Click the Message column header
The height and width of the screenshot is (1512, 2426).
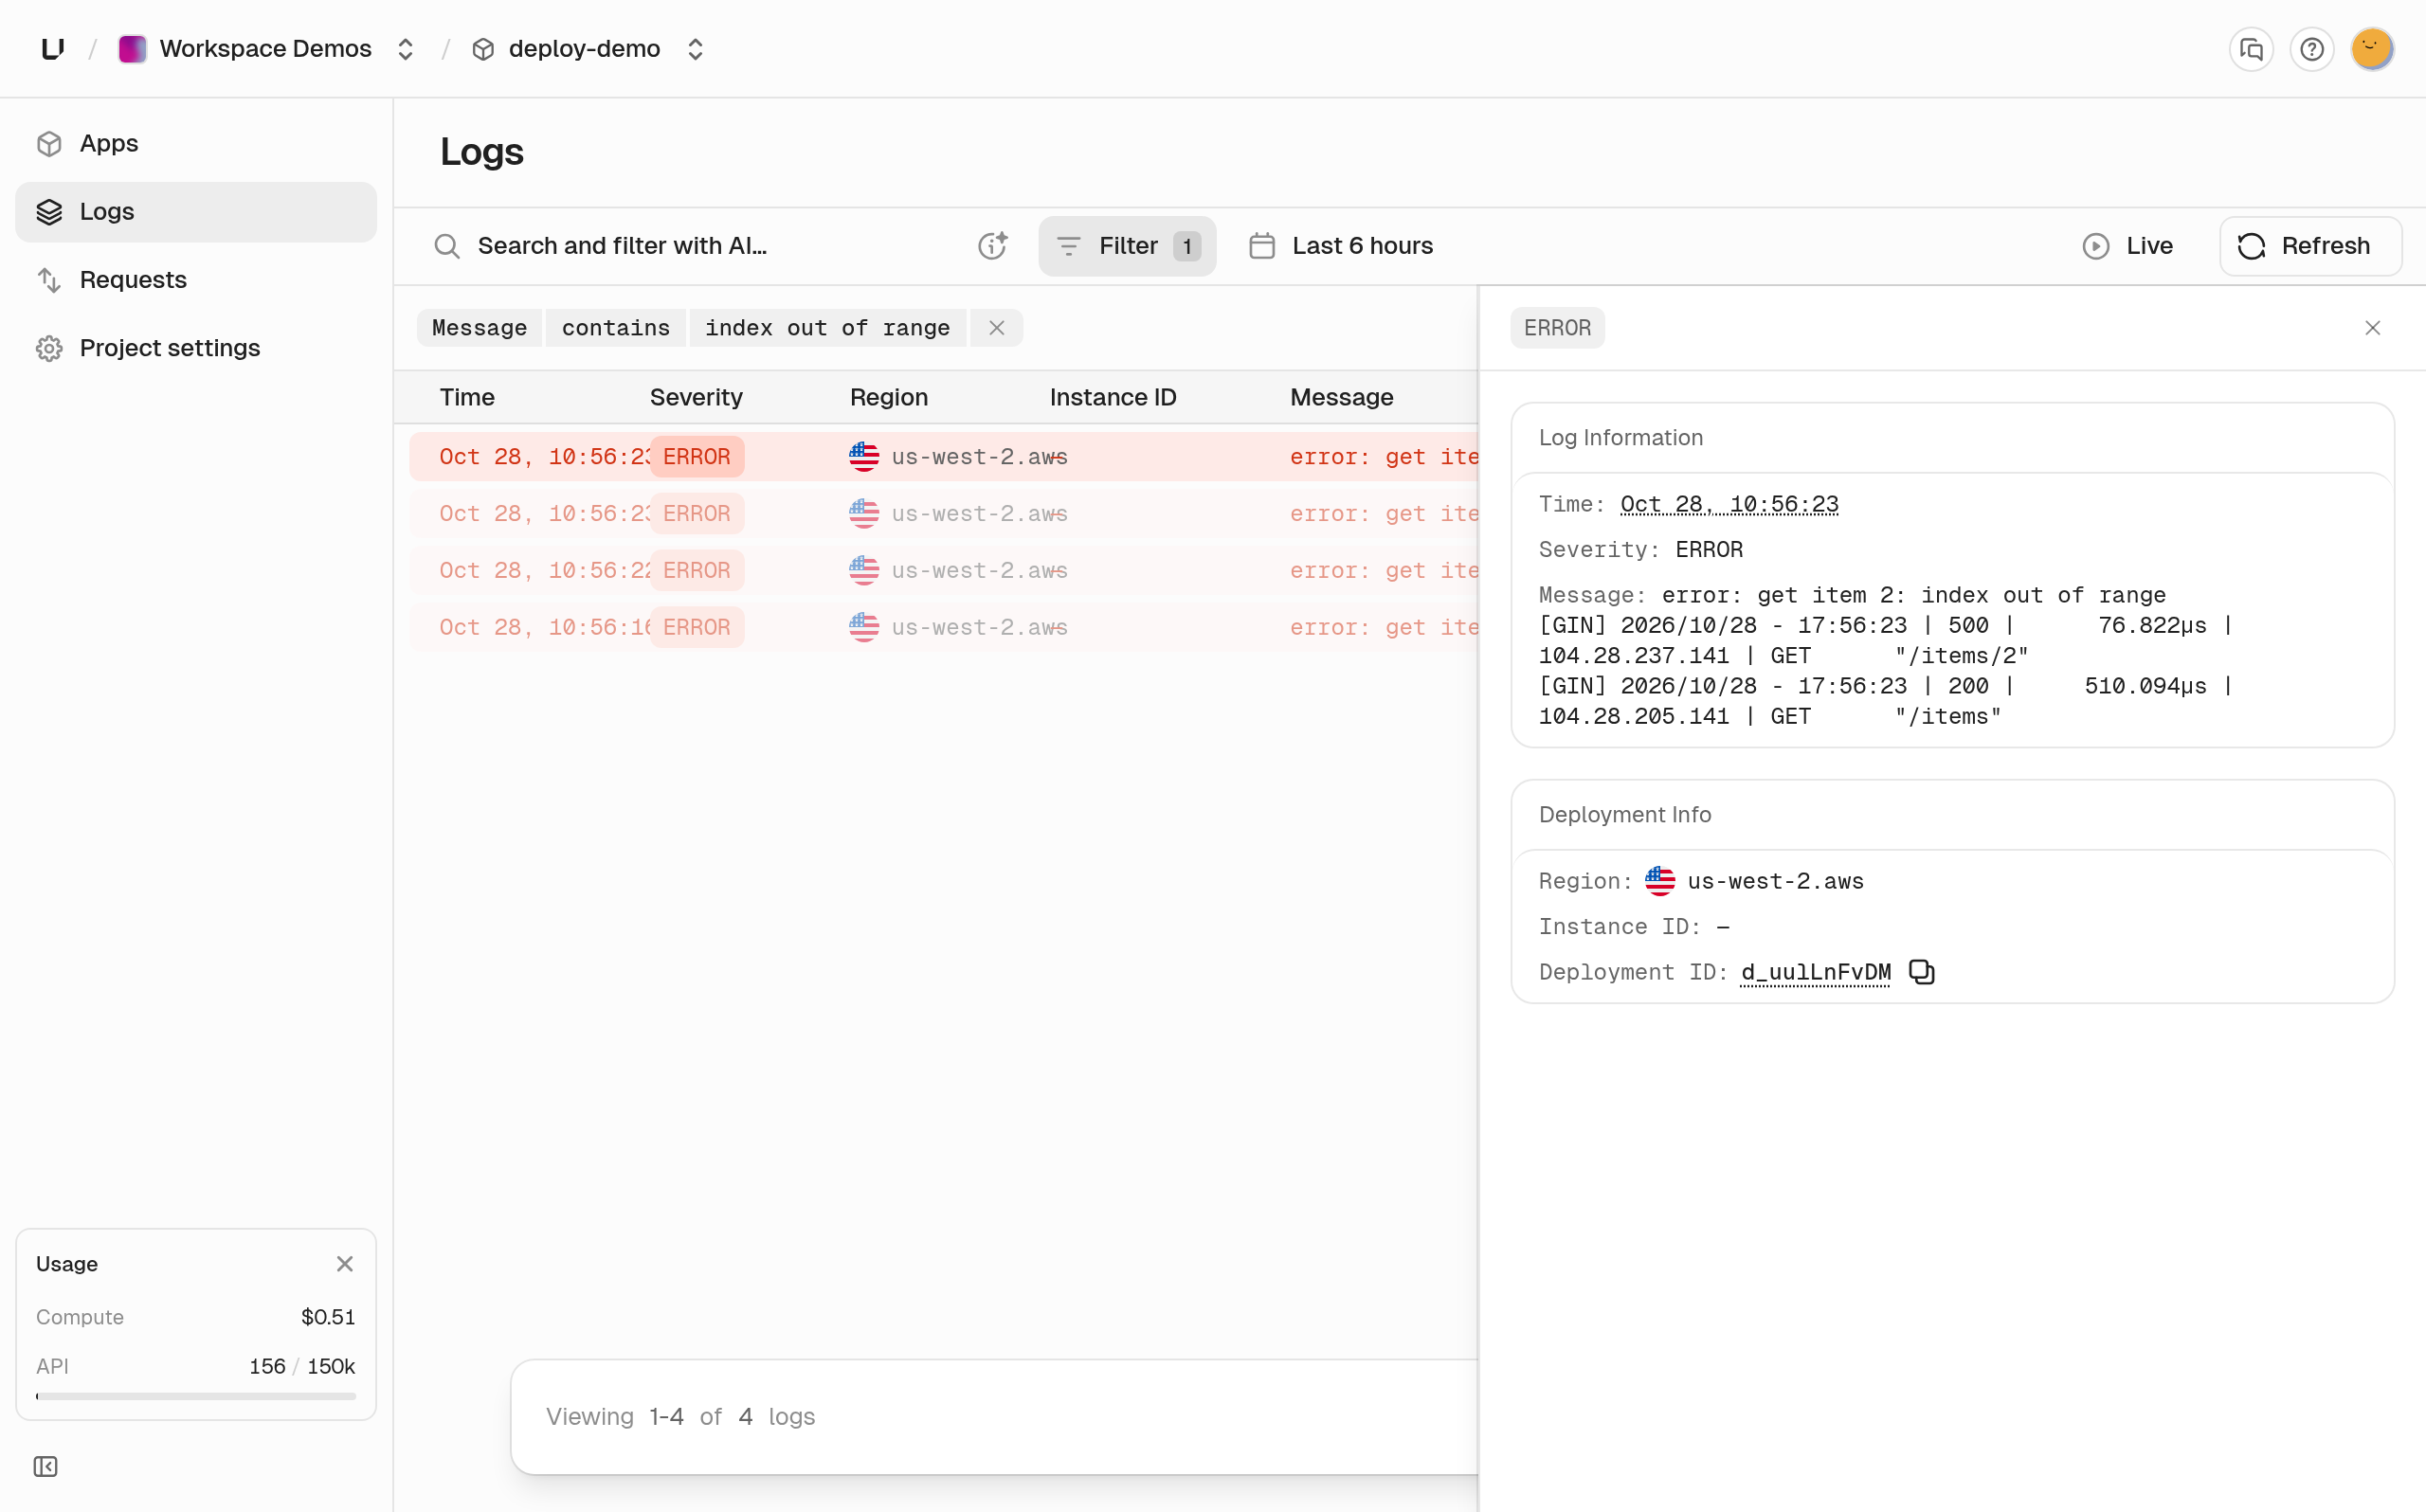coord(1341,397)
